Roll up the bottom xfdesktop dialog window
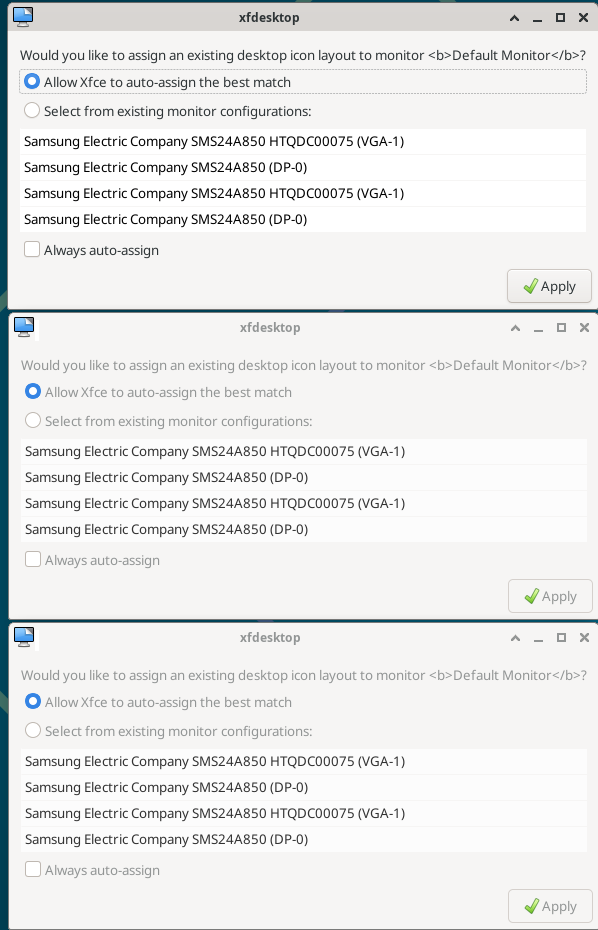 516,638
